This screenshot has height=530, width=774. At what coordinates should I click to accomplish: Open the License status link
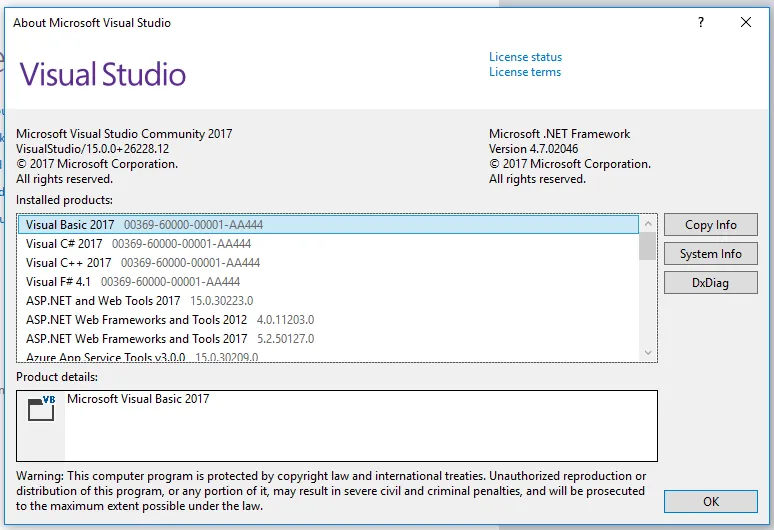[x=525, y=57]
